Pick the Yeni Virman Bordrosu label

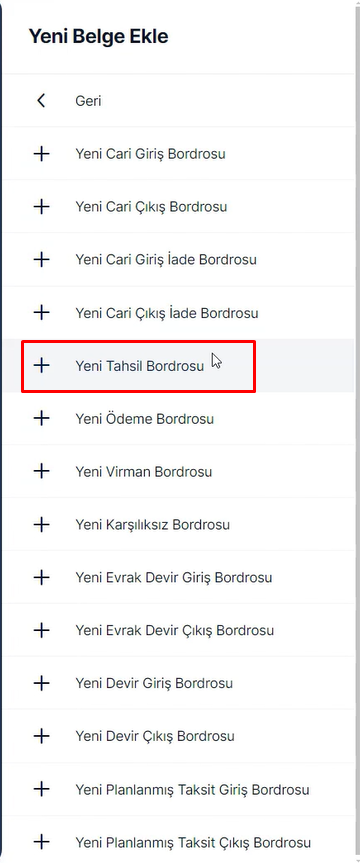pos(144,472)
